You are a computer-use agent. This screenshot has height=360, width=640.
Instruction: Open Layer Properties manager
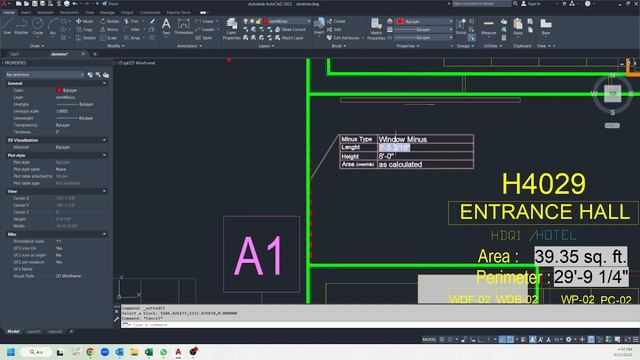[x=231, y=29]
